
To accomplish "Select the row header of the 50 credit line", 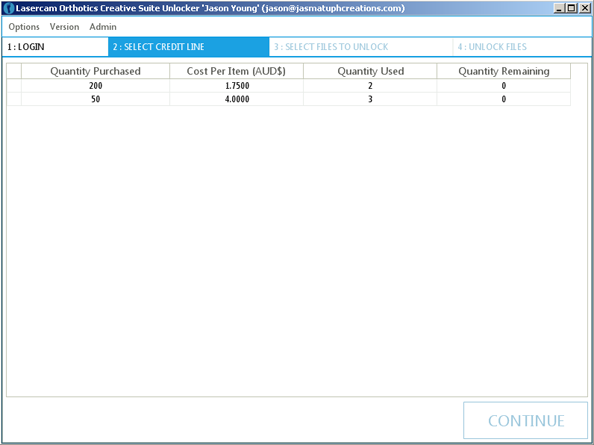I will (x=14, y=99).
